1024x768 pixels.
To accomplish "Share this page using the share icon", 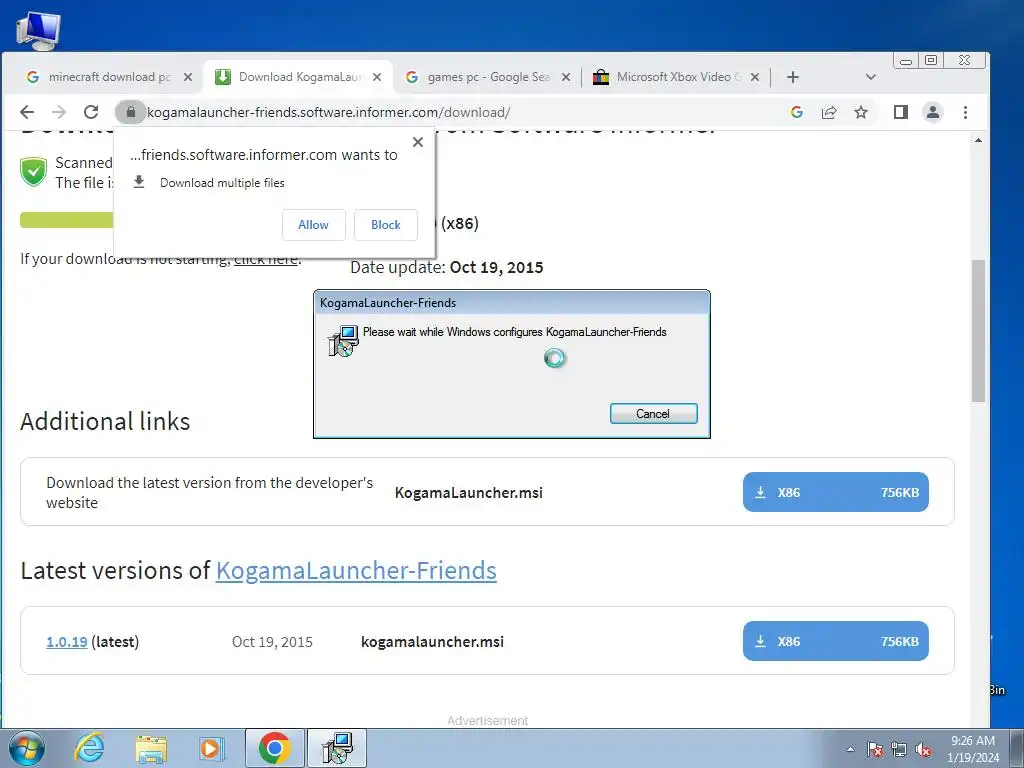I will (829, 112).
